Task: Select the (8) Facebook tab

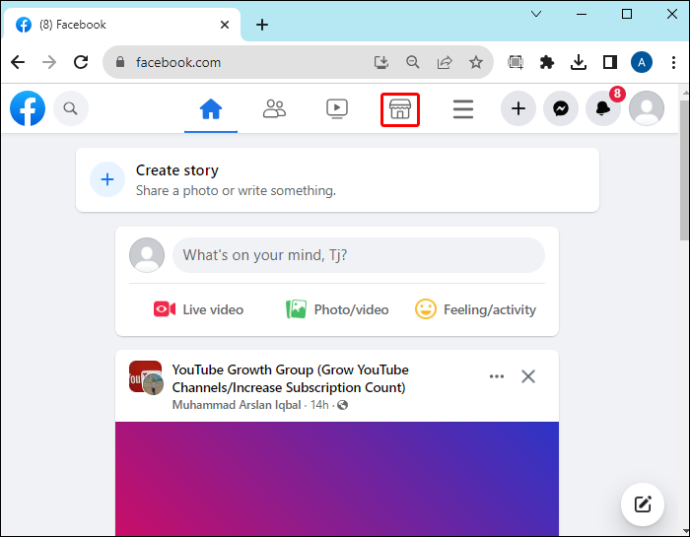Action: [x=122, y=25]
